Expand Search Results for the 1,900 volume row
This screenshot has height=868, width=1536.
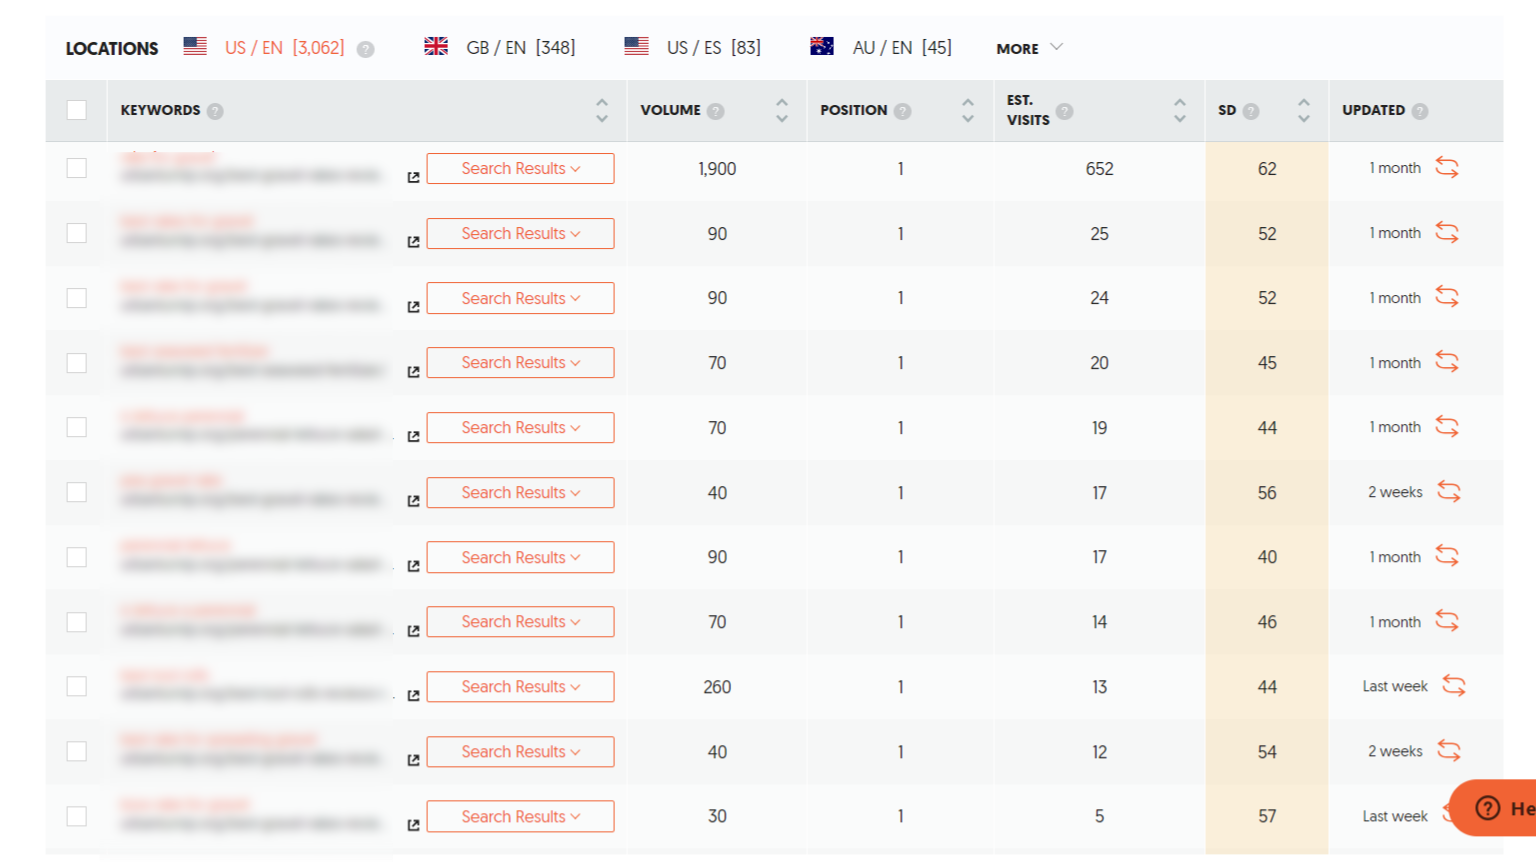pos(520,168)
